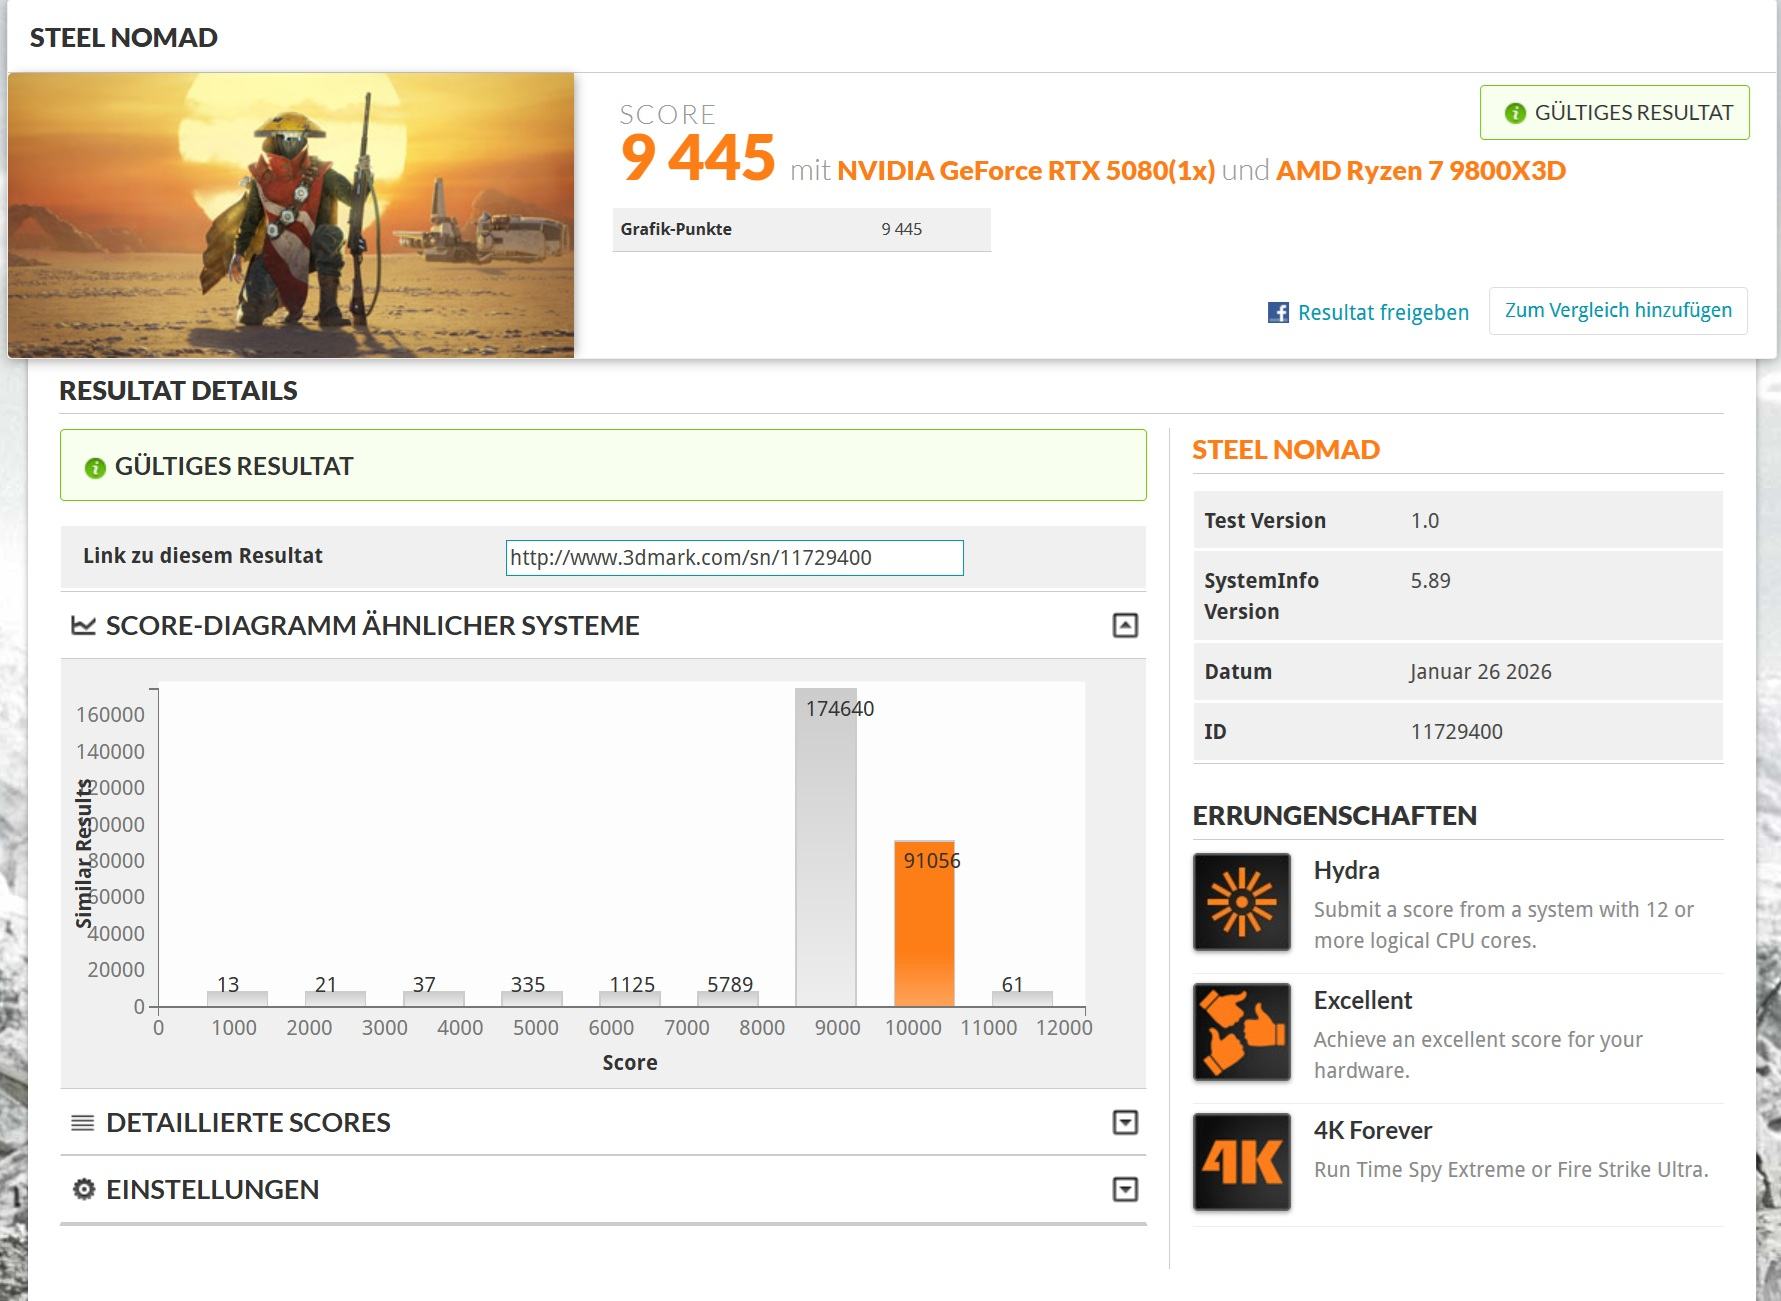The image size is (1781, 1301).
Task: Click the chart icon beside Score-Diagramm heading
Action: click(x=83, y=626)
